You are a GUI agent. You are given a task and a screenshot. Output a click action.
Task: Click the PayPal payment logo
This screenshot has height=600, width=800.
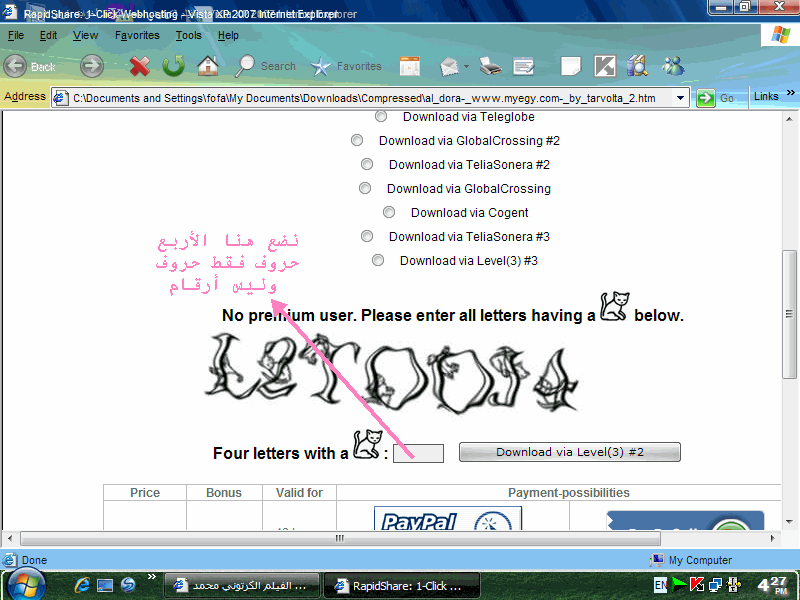(x=447, y=518)
